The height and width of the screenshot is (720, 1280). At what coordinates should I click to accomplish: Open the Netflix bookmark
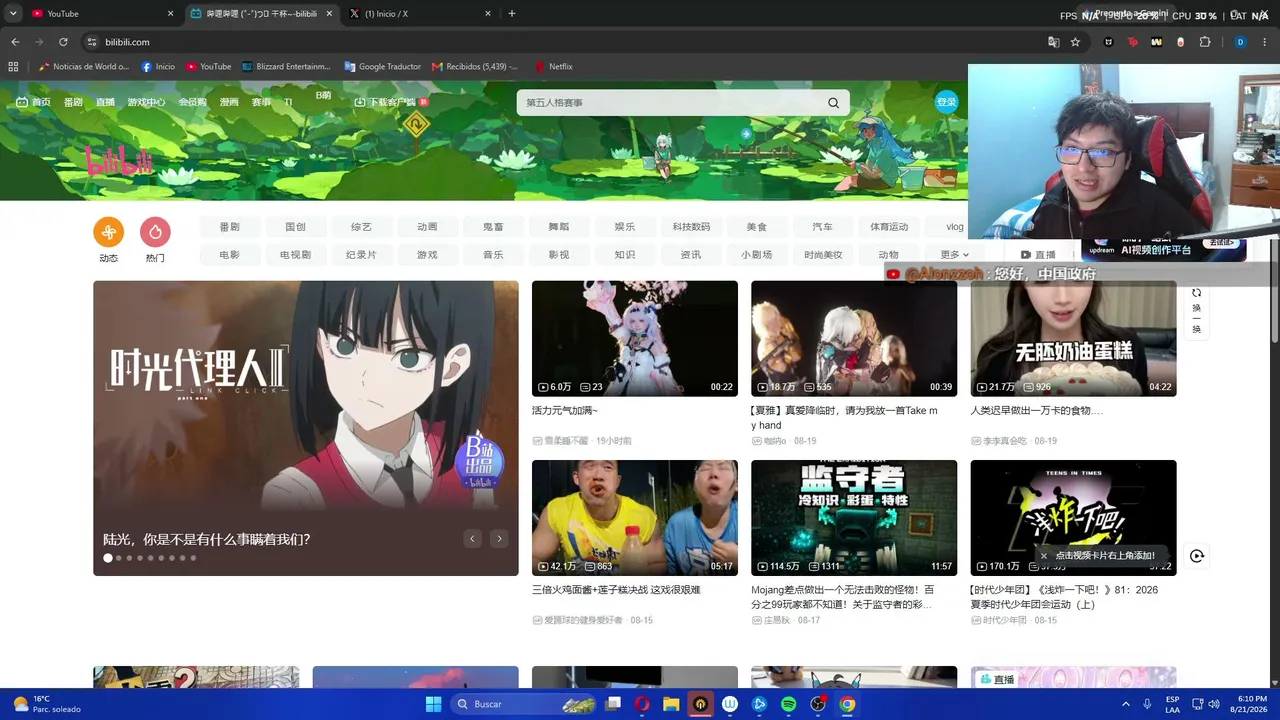click(554, 67)
